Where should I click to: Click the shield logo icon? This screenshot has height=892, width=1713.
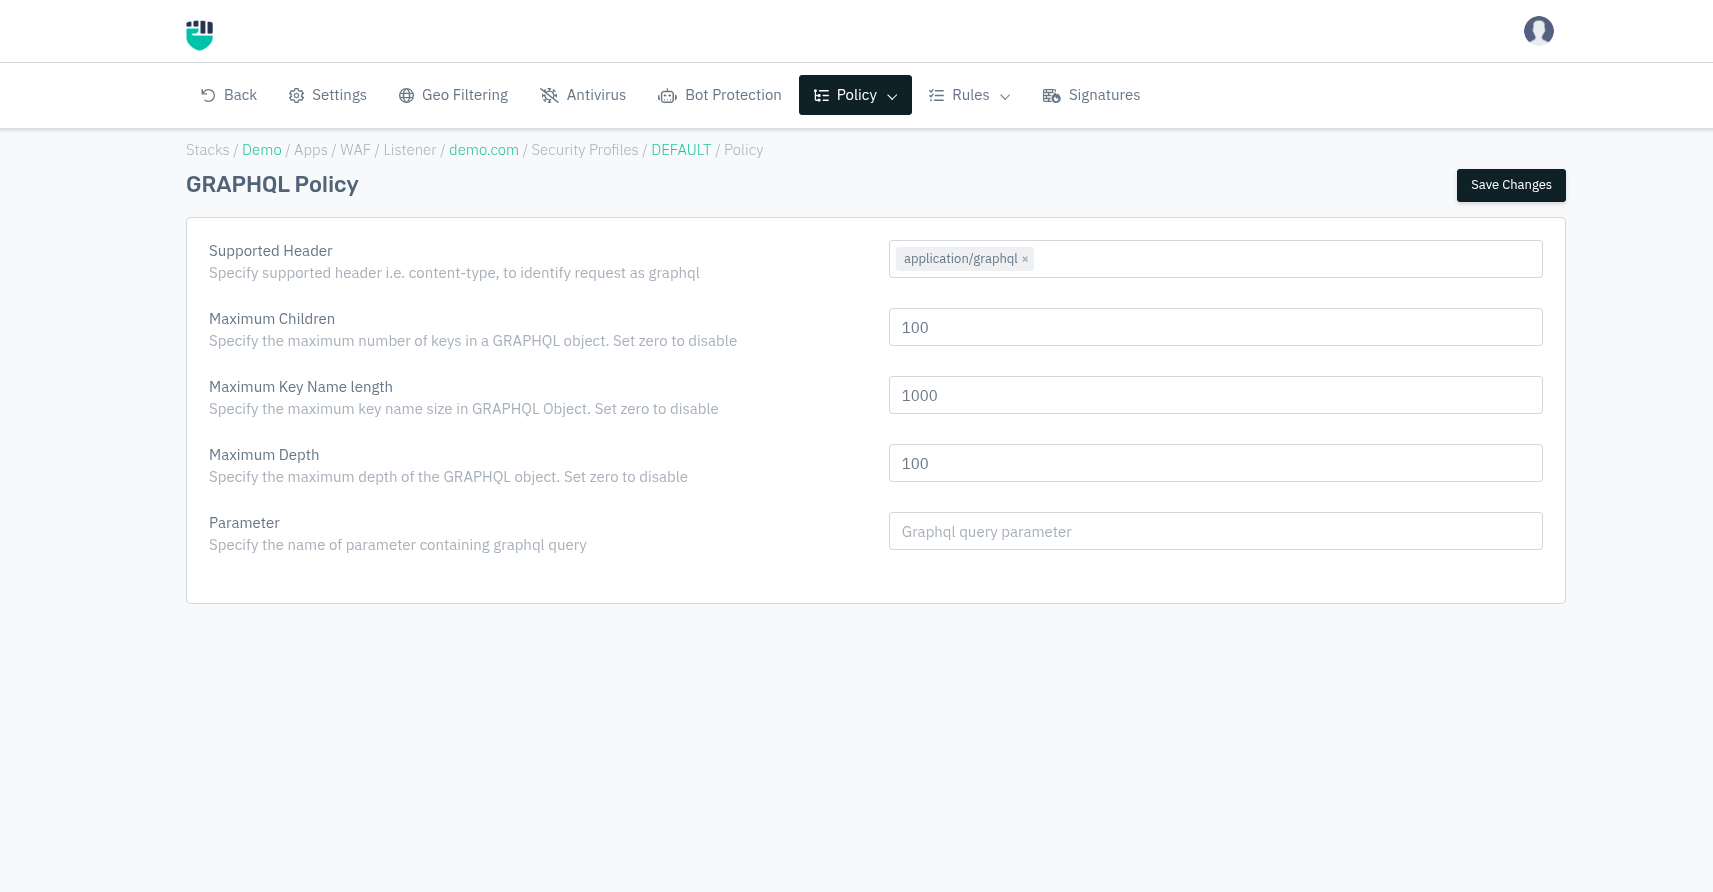[200, 34]
